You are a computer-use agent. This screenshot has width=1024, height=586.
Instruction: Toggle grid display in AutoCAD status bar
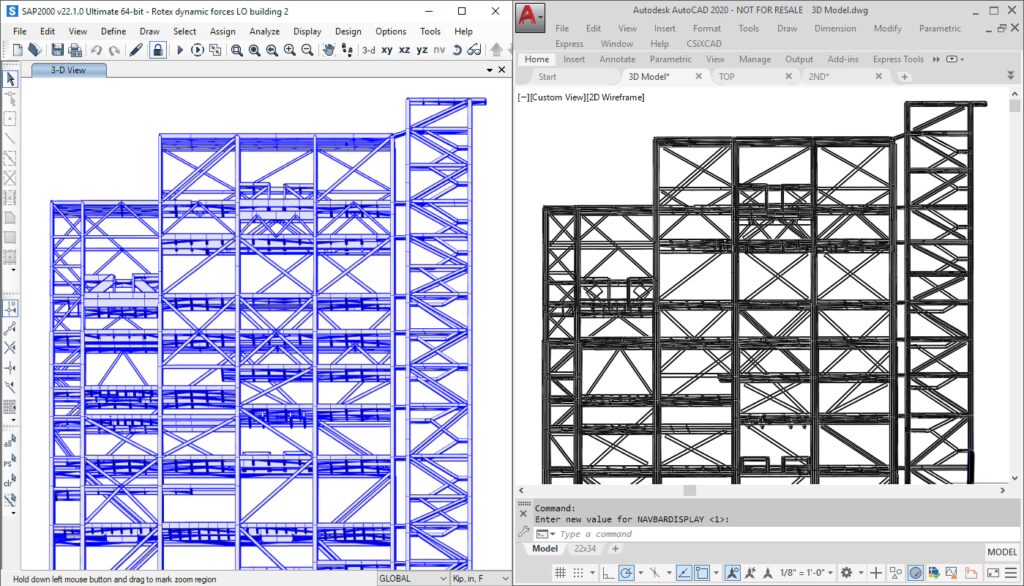point(561,573)
